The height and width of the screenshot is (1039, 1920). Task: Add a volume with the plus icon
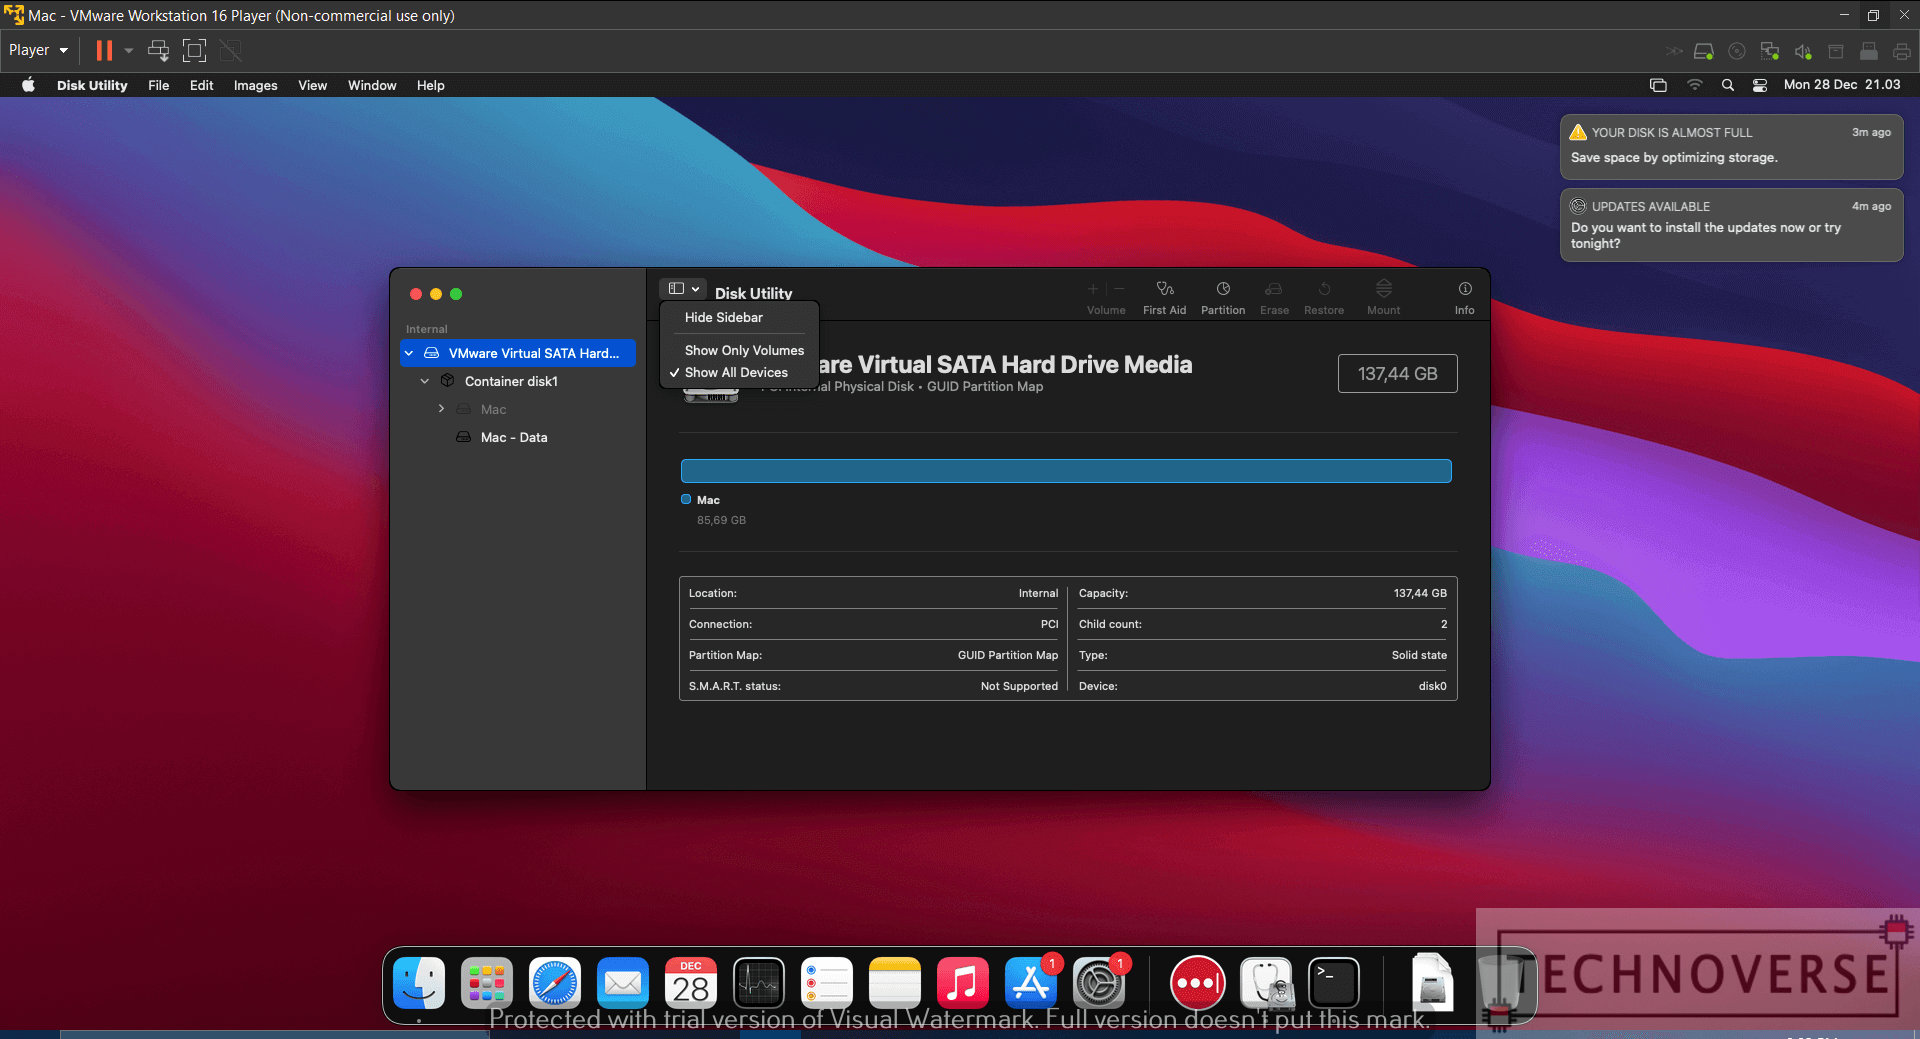tap(1093, 289)
